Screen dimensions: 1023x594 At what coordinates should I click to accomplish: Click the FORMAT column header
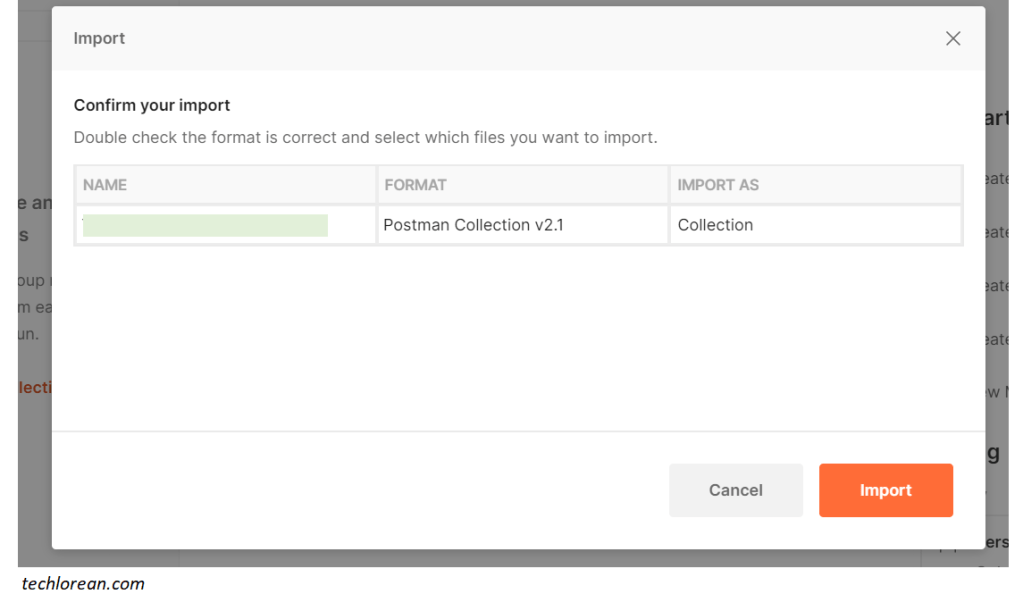pos(415,185)
